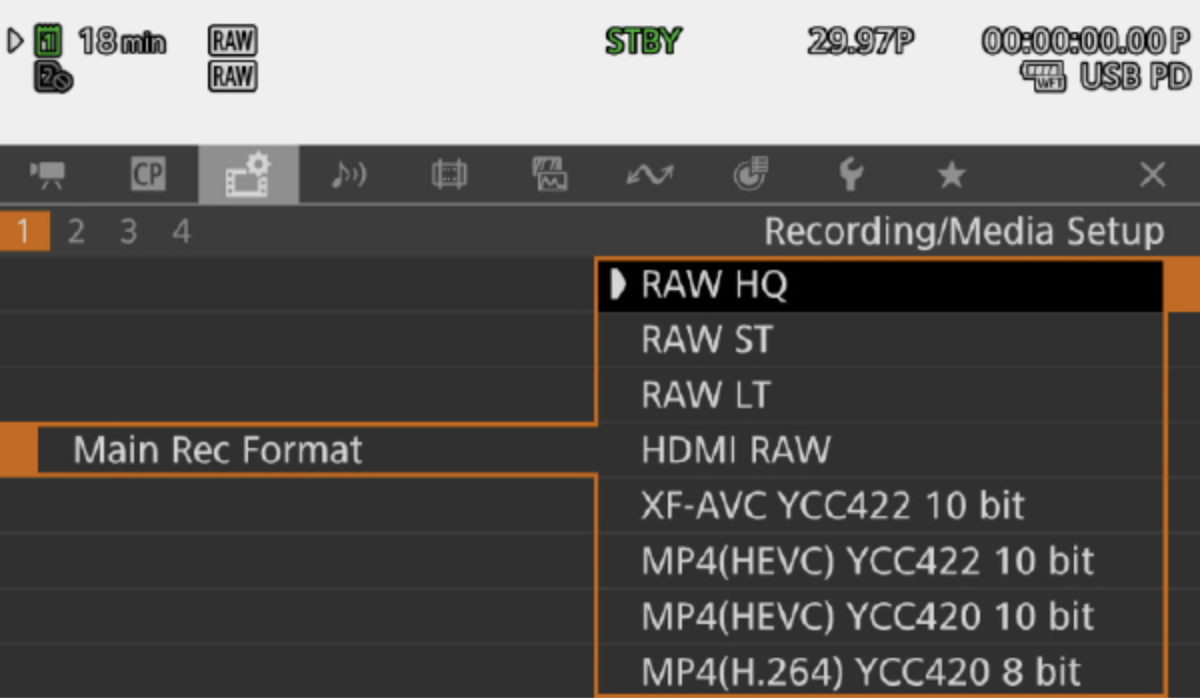Open the Assistance Functions menu icon
1200x698 pixels.
(550, 176)
